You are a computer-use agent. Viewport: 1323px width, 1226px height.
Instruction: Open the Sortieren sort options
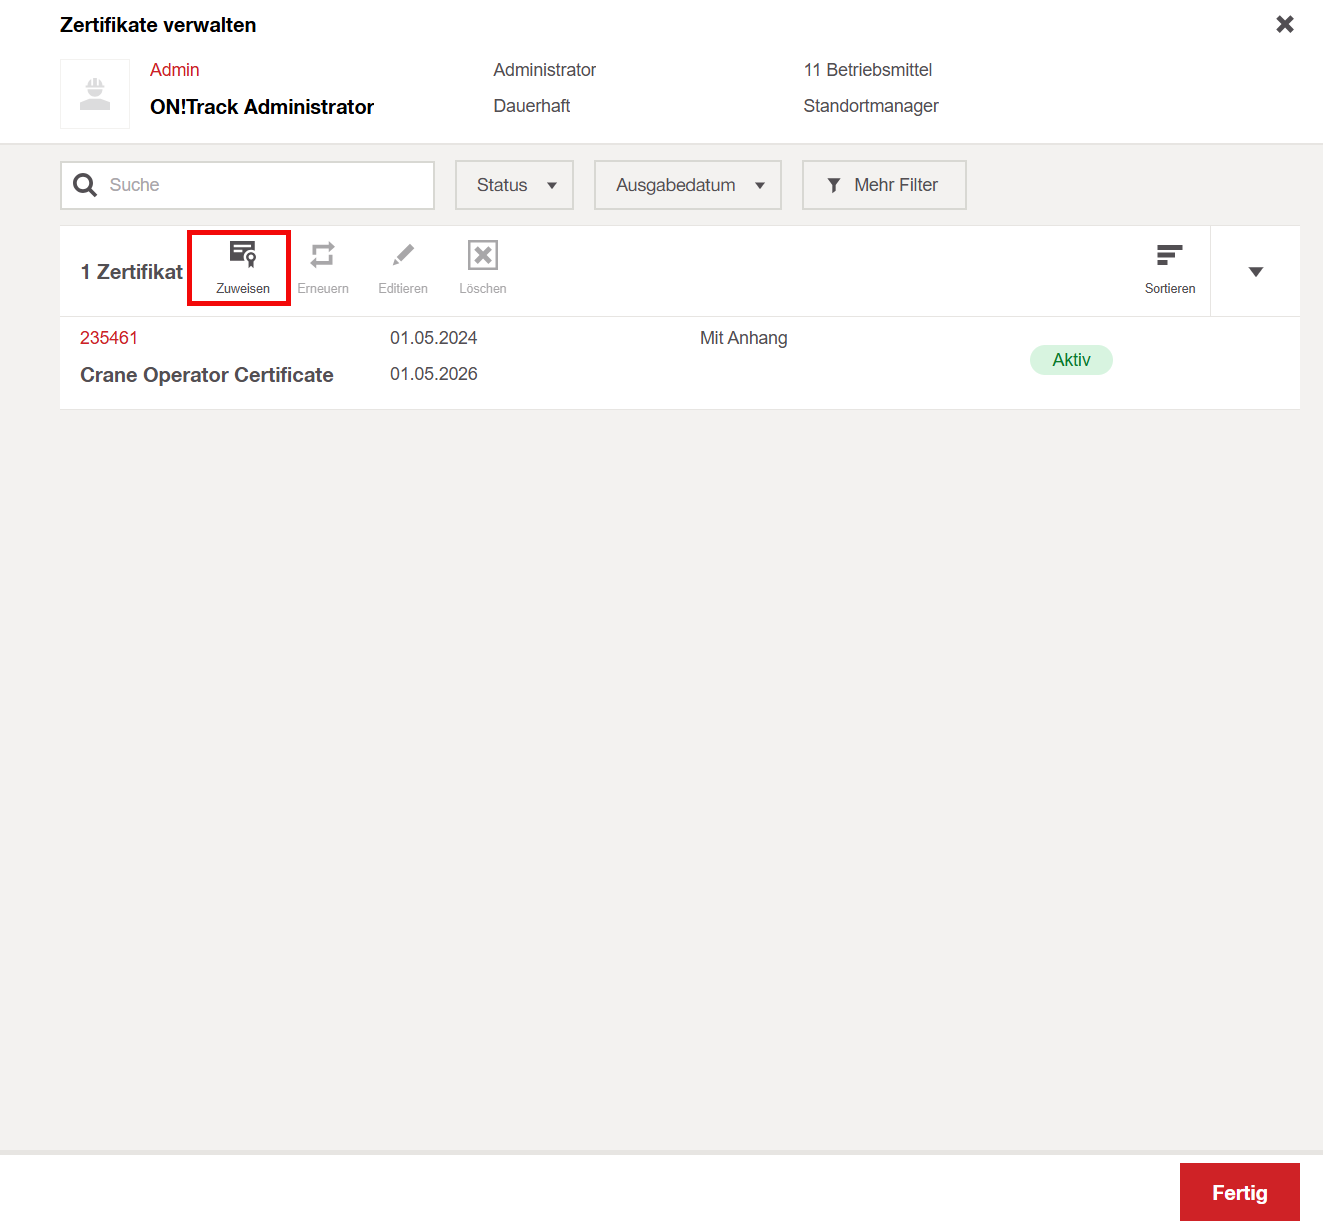[x=1170, y=269]
